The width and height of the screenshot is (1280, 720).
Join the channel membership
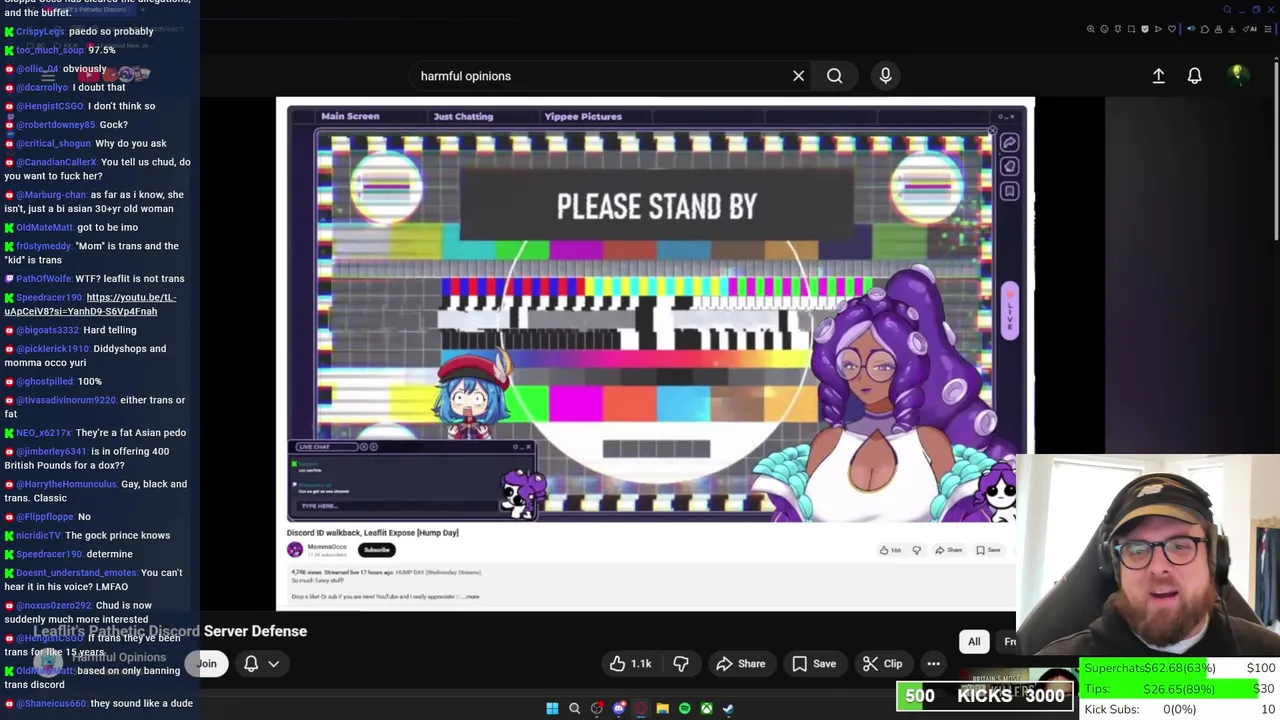pyautogui.click(x=206, y=664)
